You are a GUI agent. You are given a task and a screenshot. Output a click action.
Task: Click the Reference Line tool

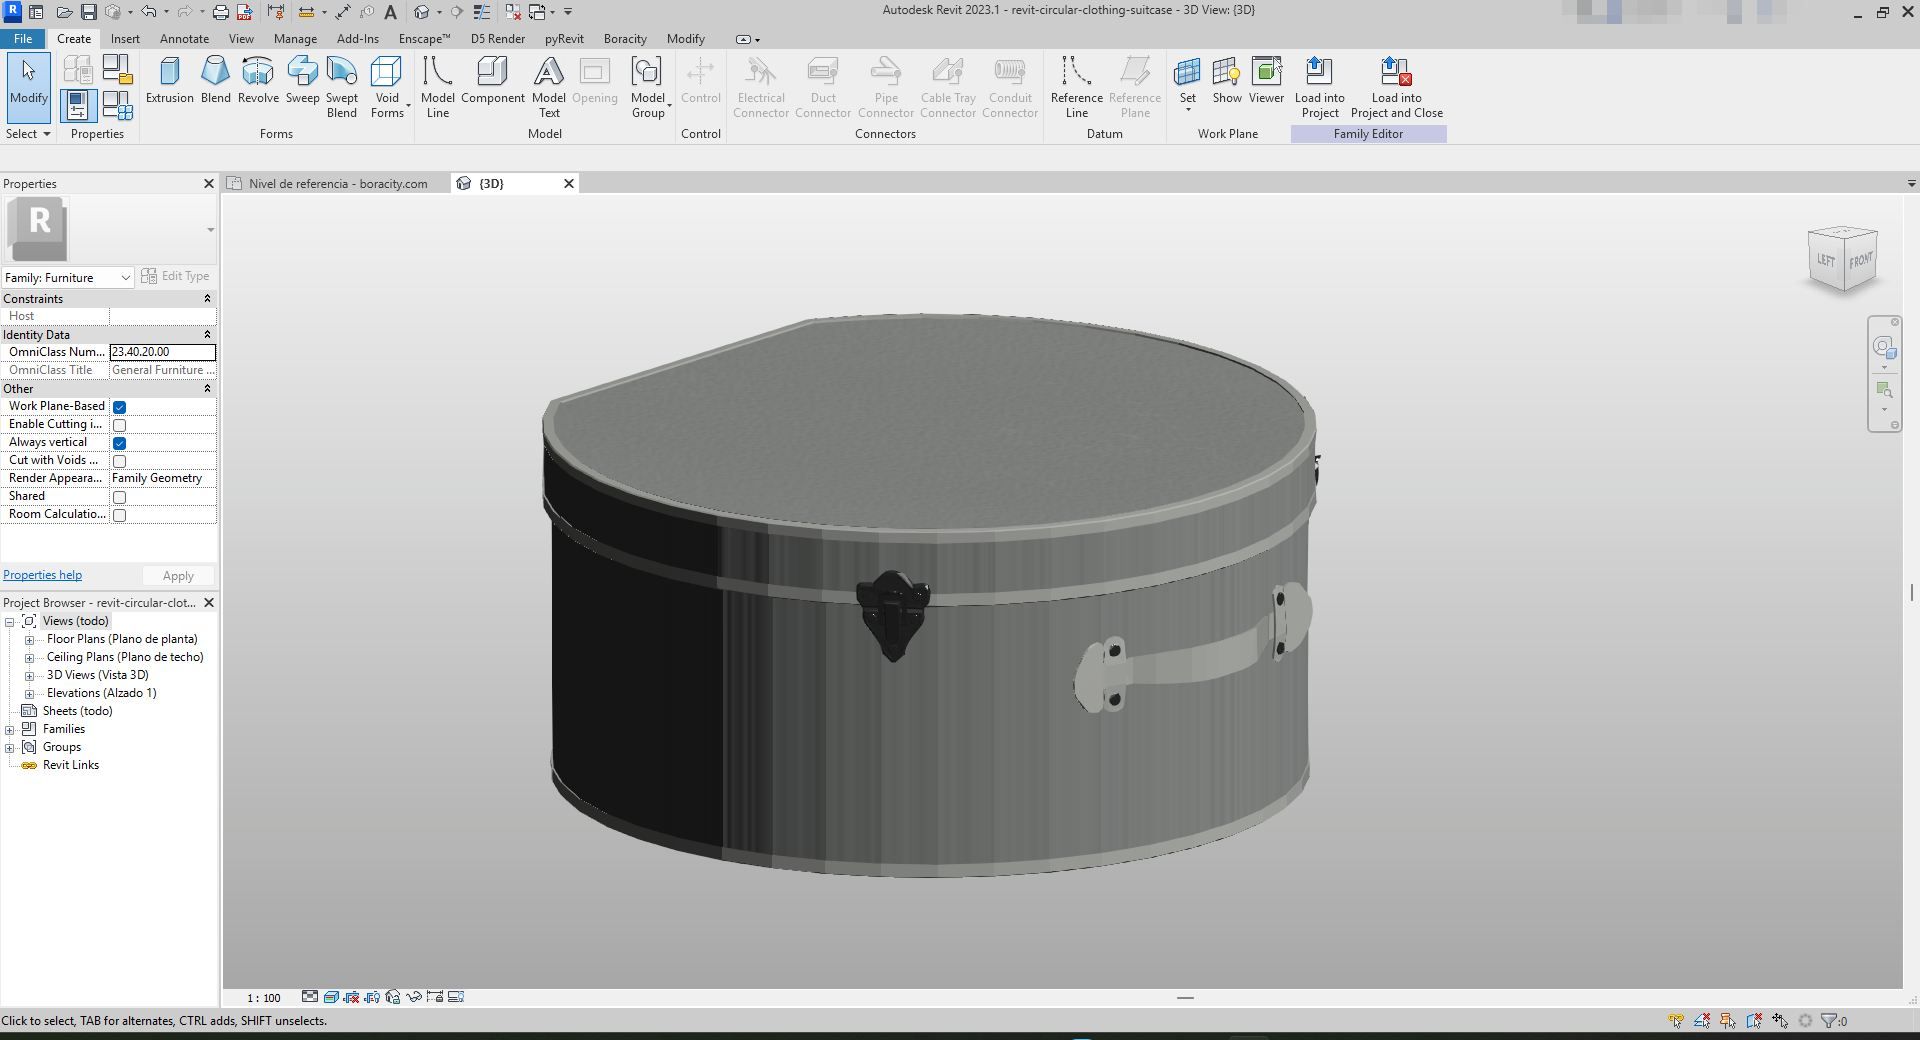(x=1076, y=87)
